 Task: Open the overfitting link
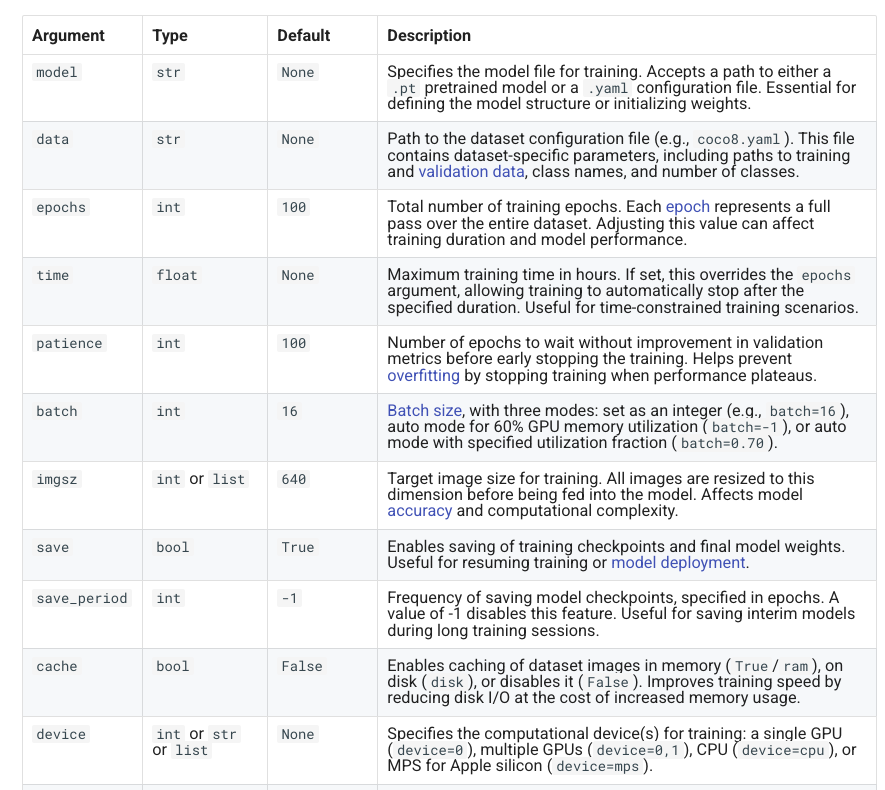[423, 376]
